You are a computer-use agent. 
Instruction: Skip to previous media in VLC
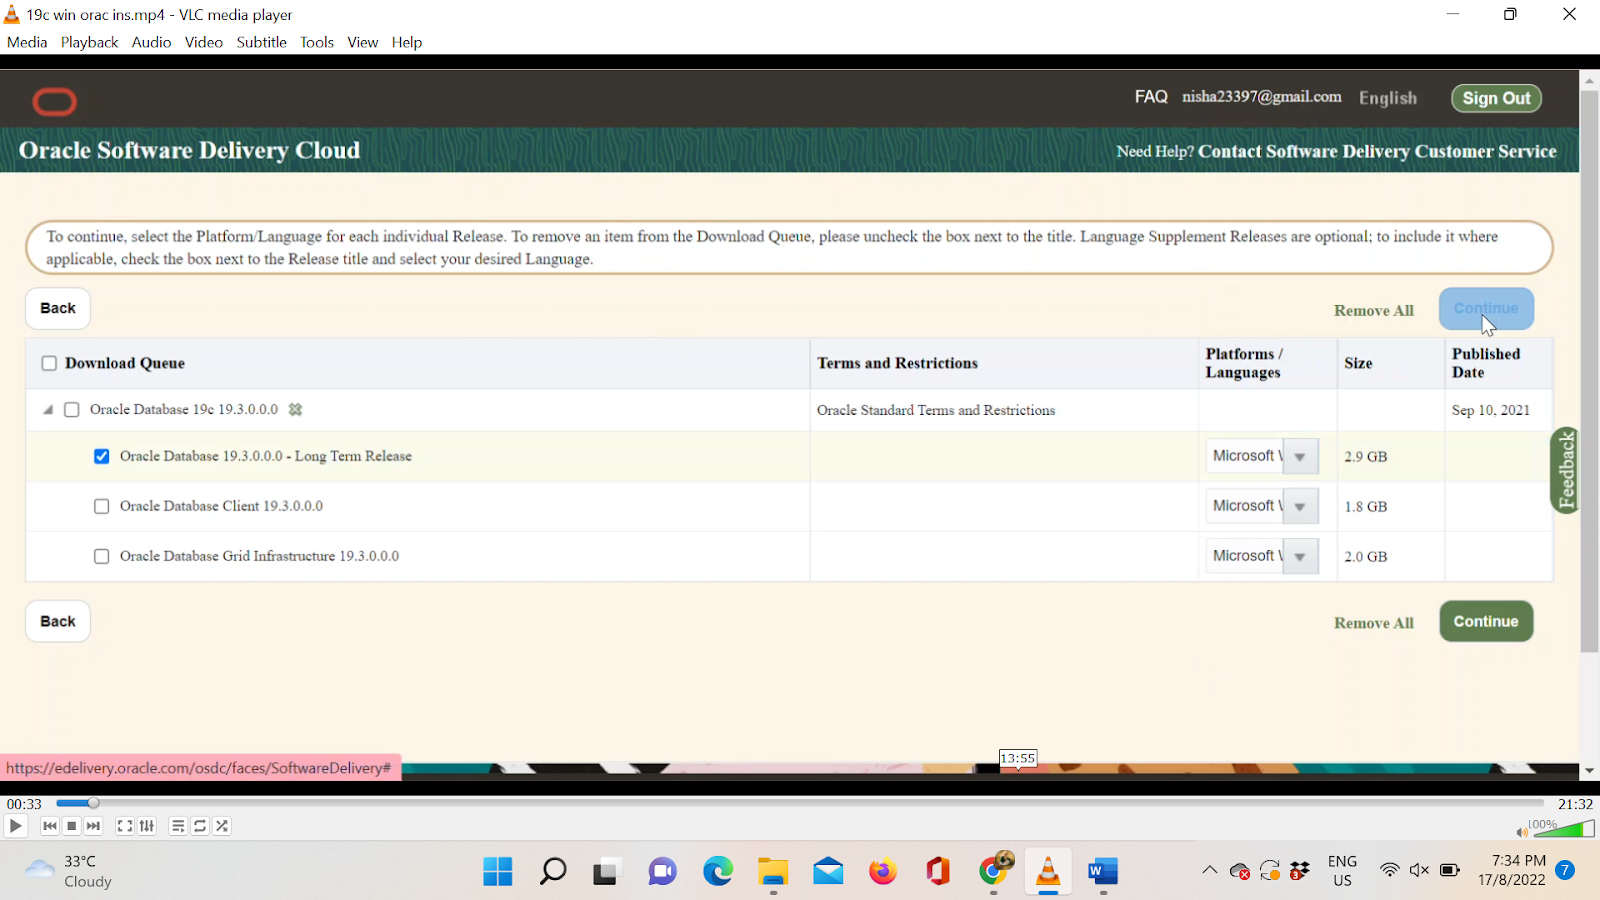[50, 826]
